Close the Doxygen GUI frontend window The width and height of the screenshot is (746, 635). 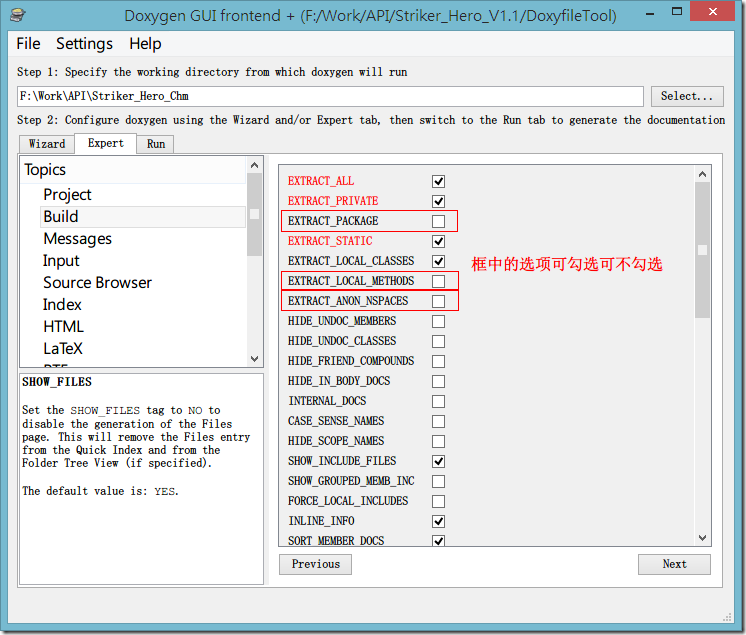point(712,11)
